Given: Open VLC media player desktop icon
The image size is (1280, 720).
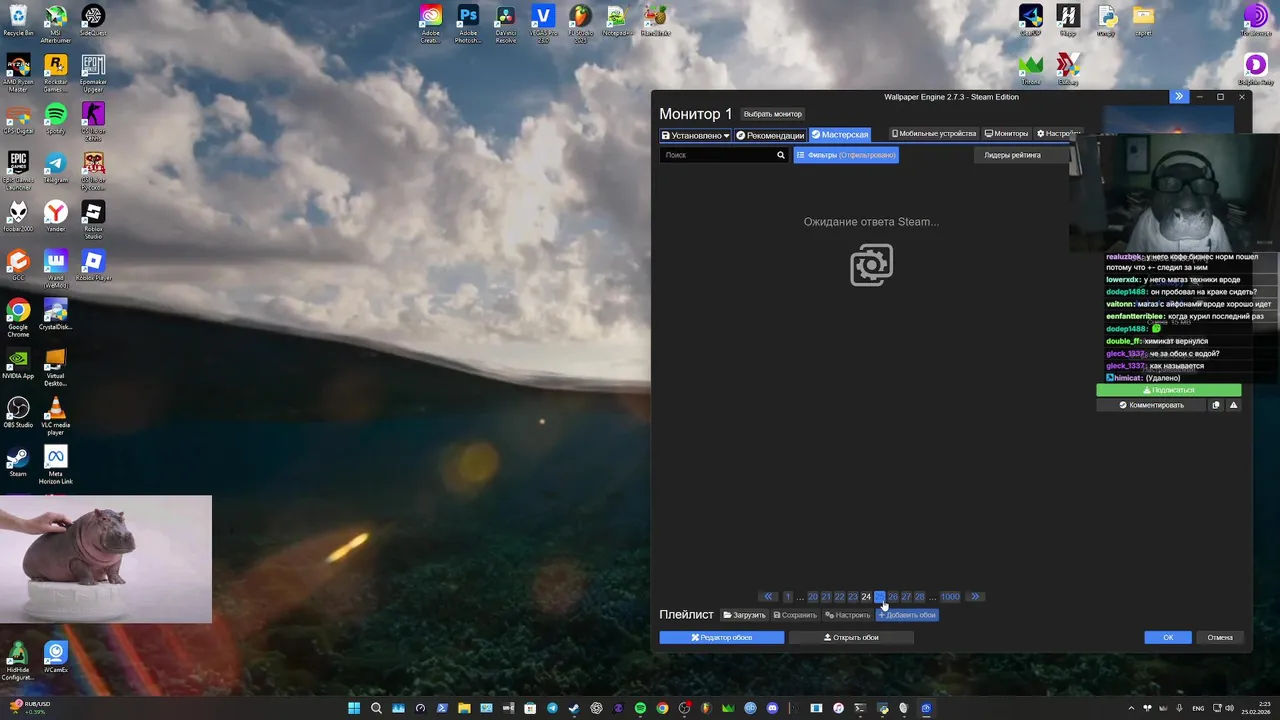Looking at the screenshot, I should [56, 416].
